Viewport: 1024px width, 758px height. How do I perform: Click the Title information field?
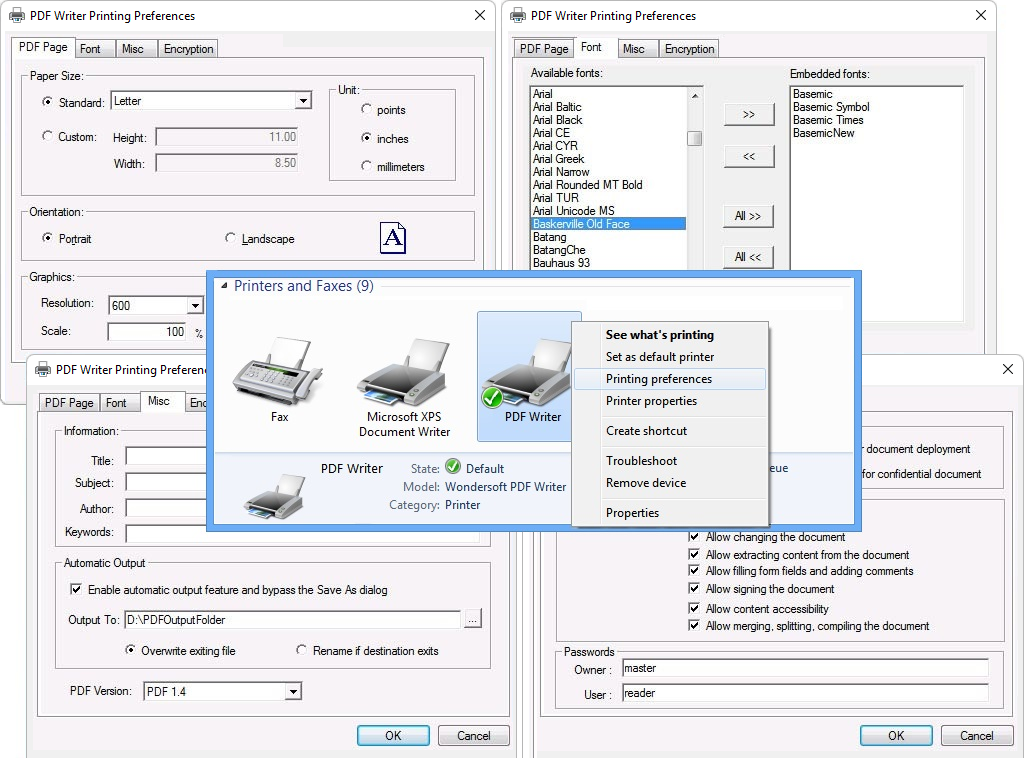coord(167,456)
